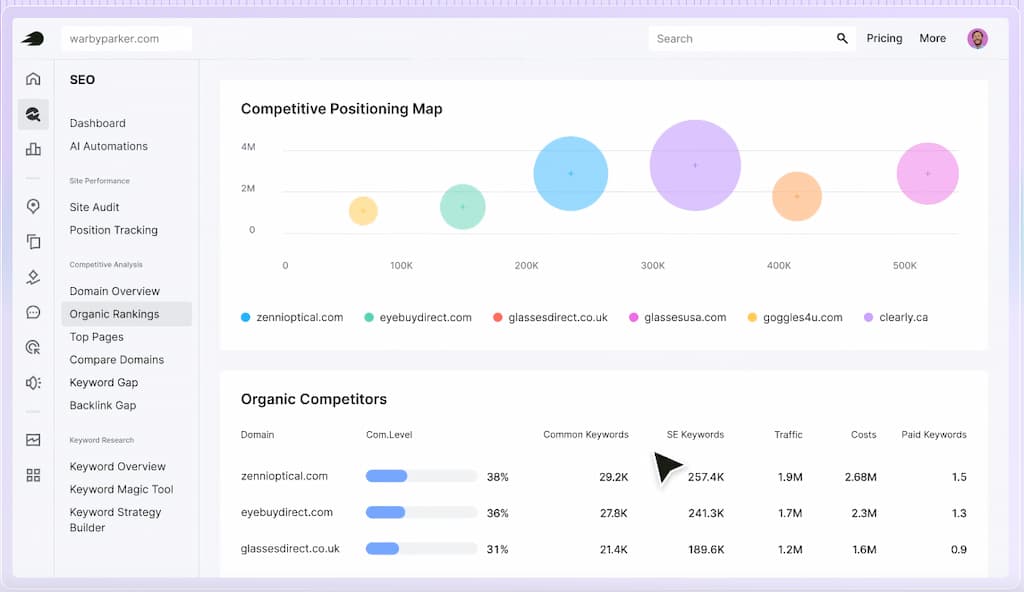Open the apps grid sidebar icon

click(33, 475)
